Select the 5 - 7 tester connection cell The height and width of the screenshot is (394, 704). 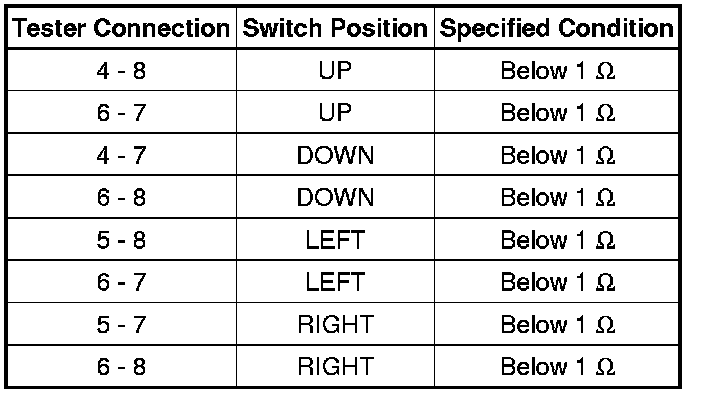pos(121,324)
